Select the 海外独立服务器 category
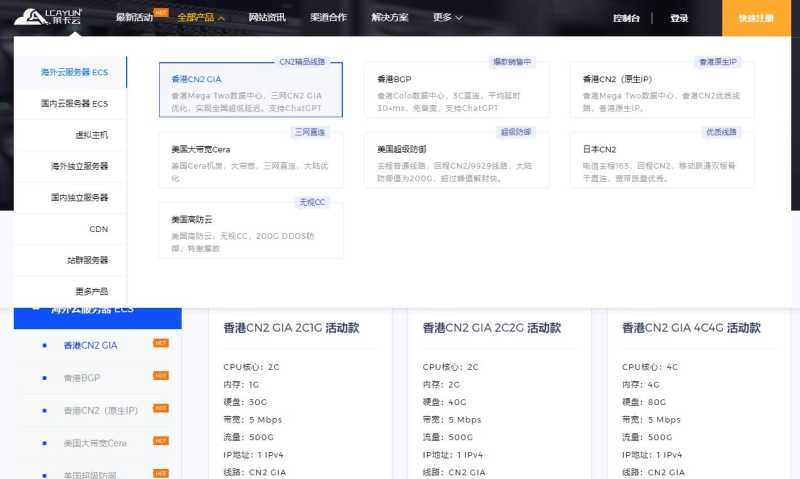 tap(70, 166)
